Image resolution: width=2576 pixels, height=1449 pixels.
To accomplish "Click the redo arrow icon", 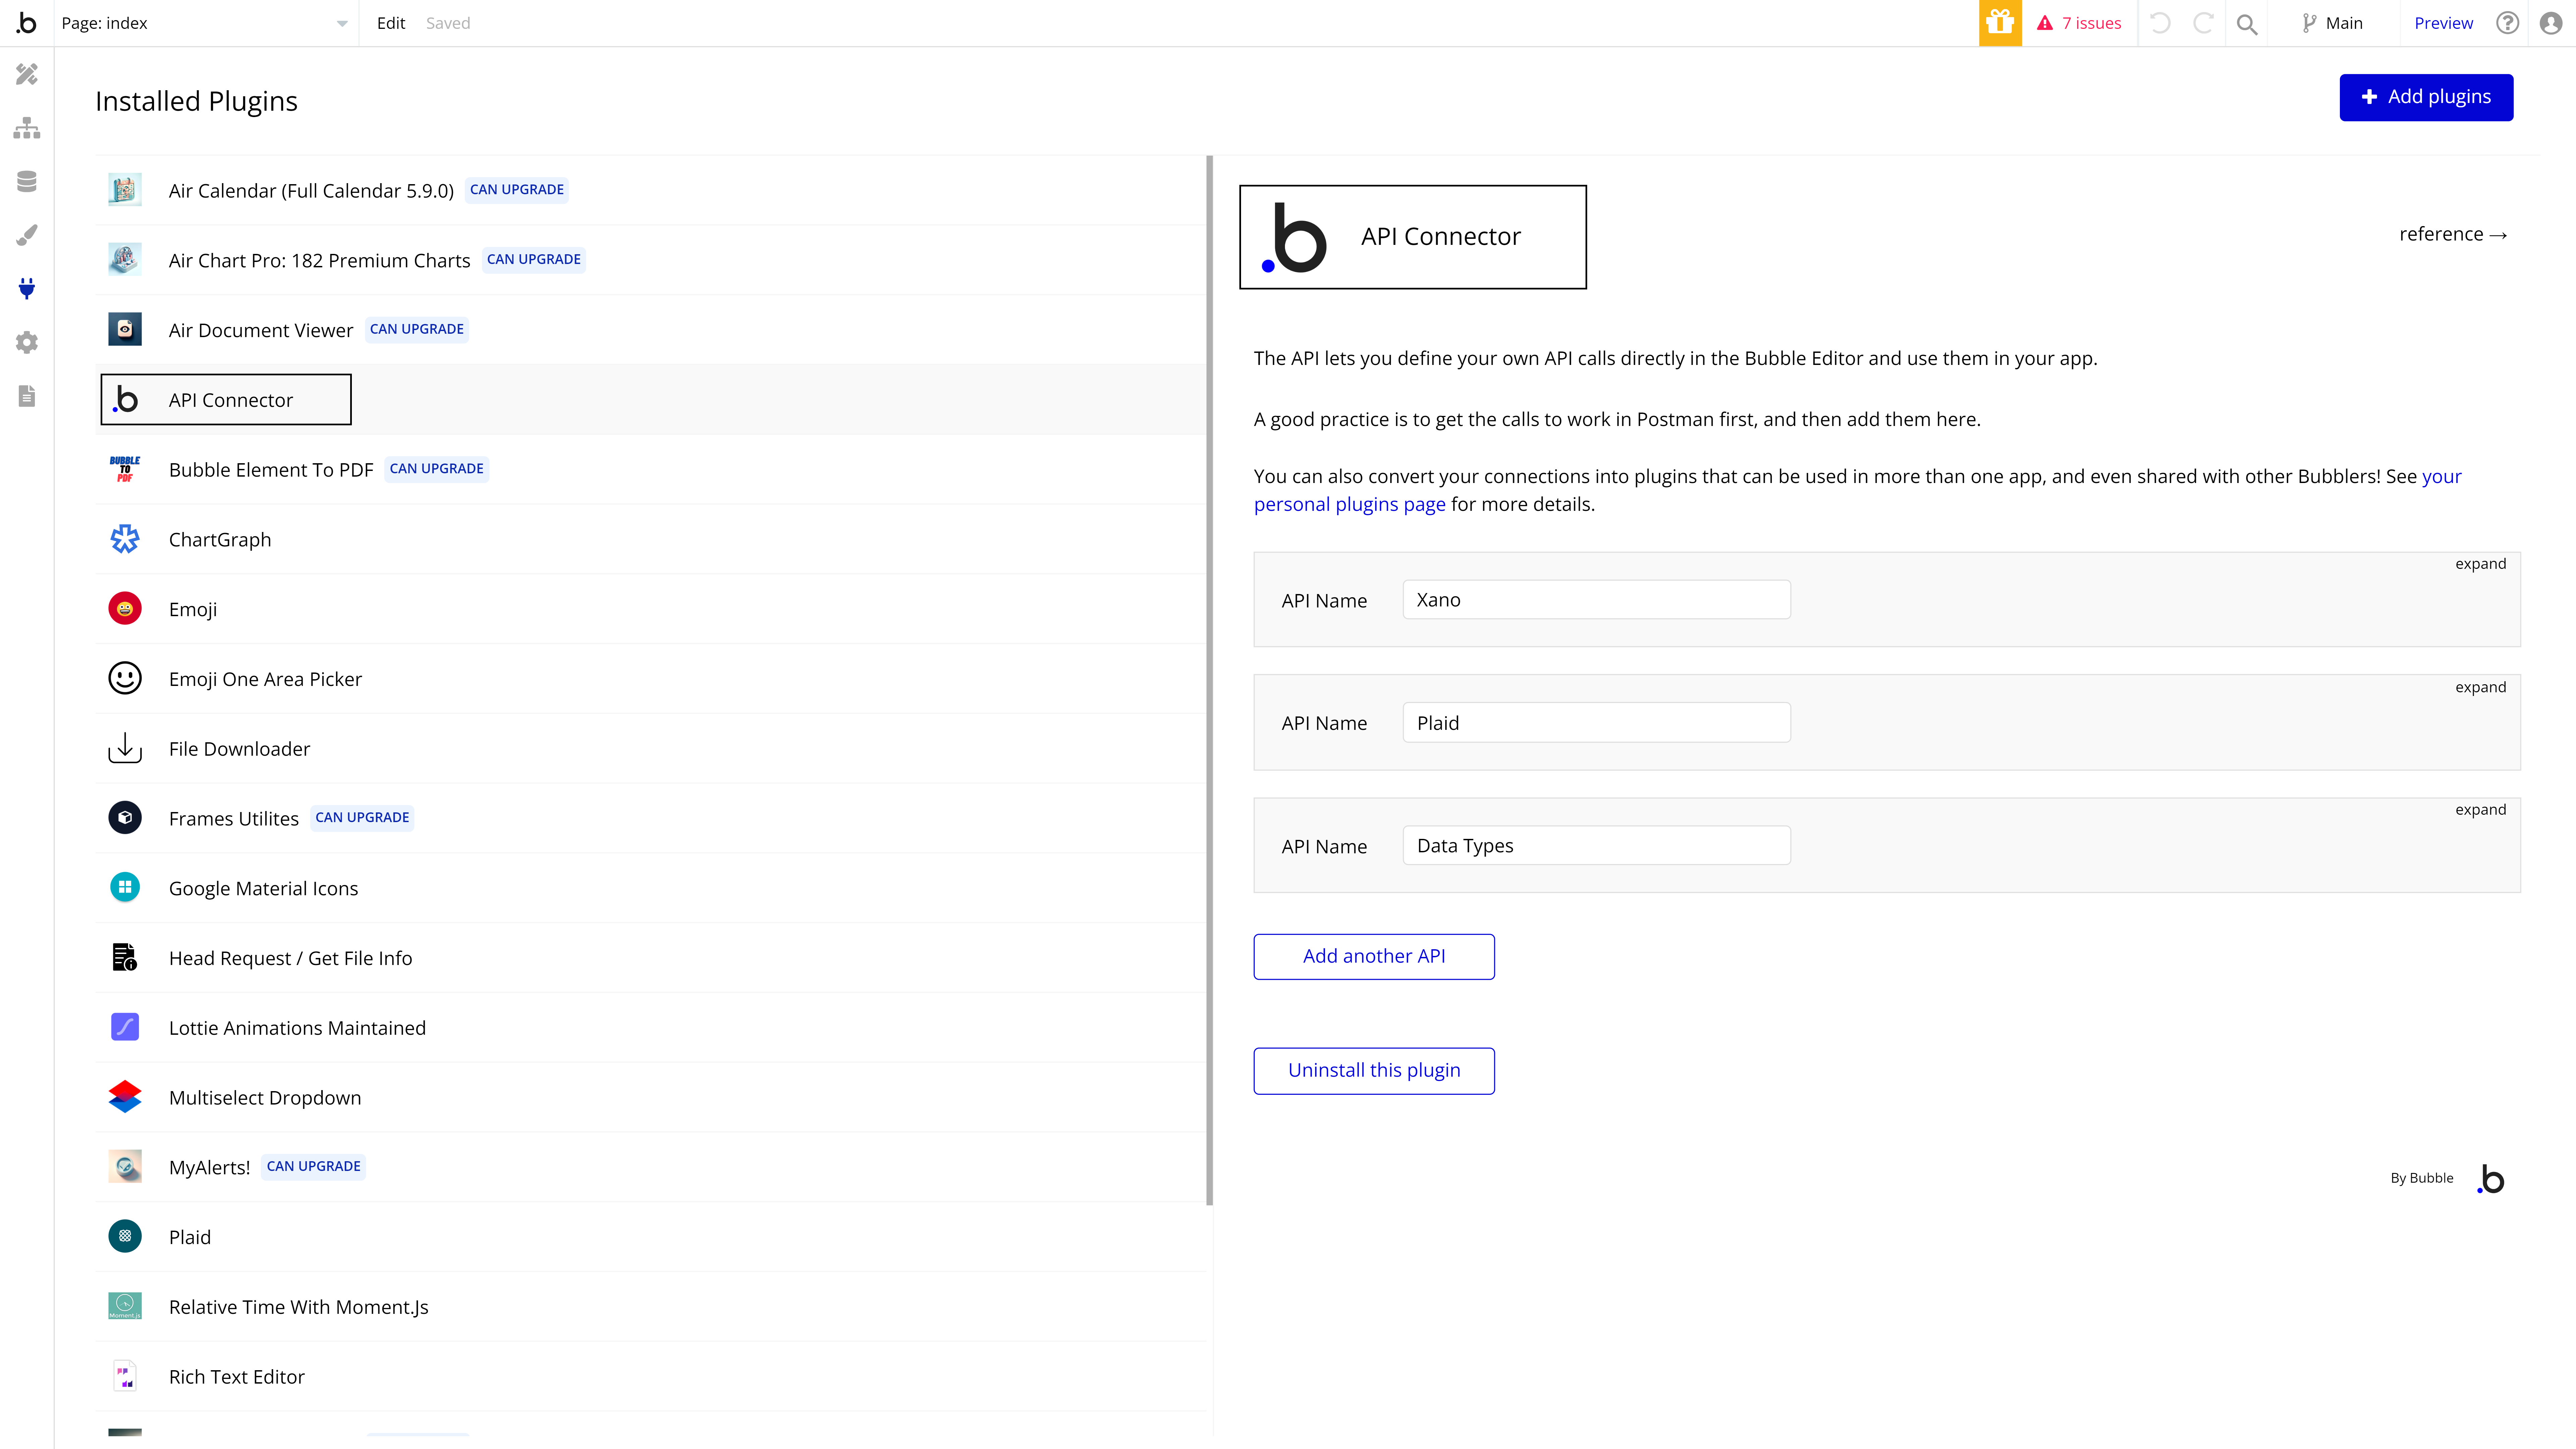I will [x=2203, y=23].
